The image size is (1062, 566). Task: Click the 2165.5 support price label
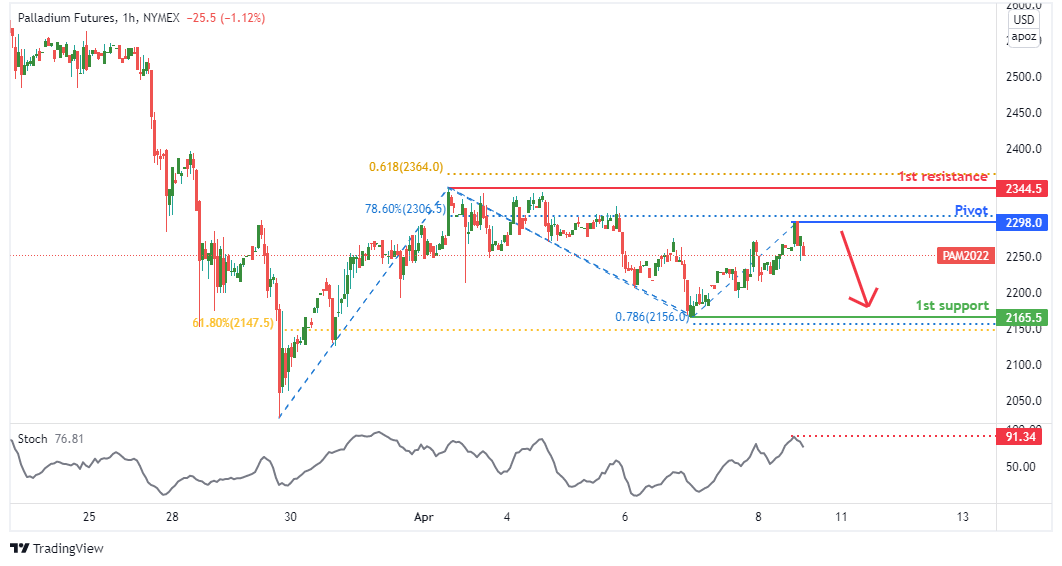coord(1023,317)
